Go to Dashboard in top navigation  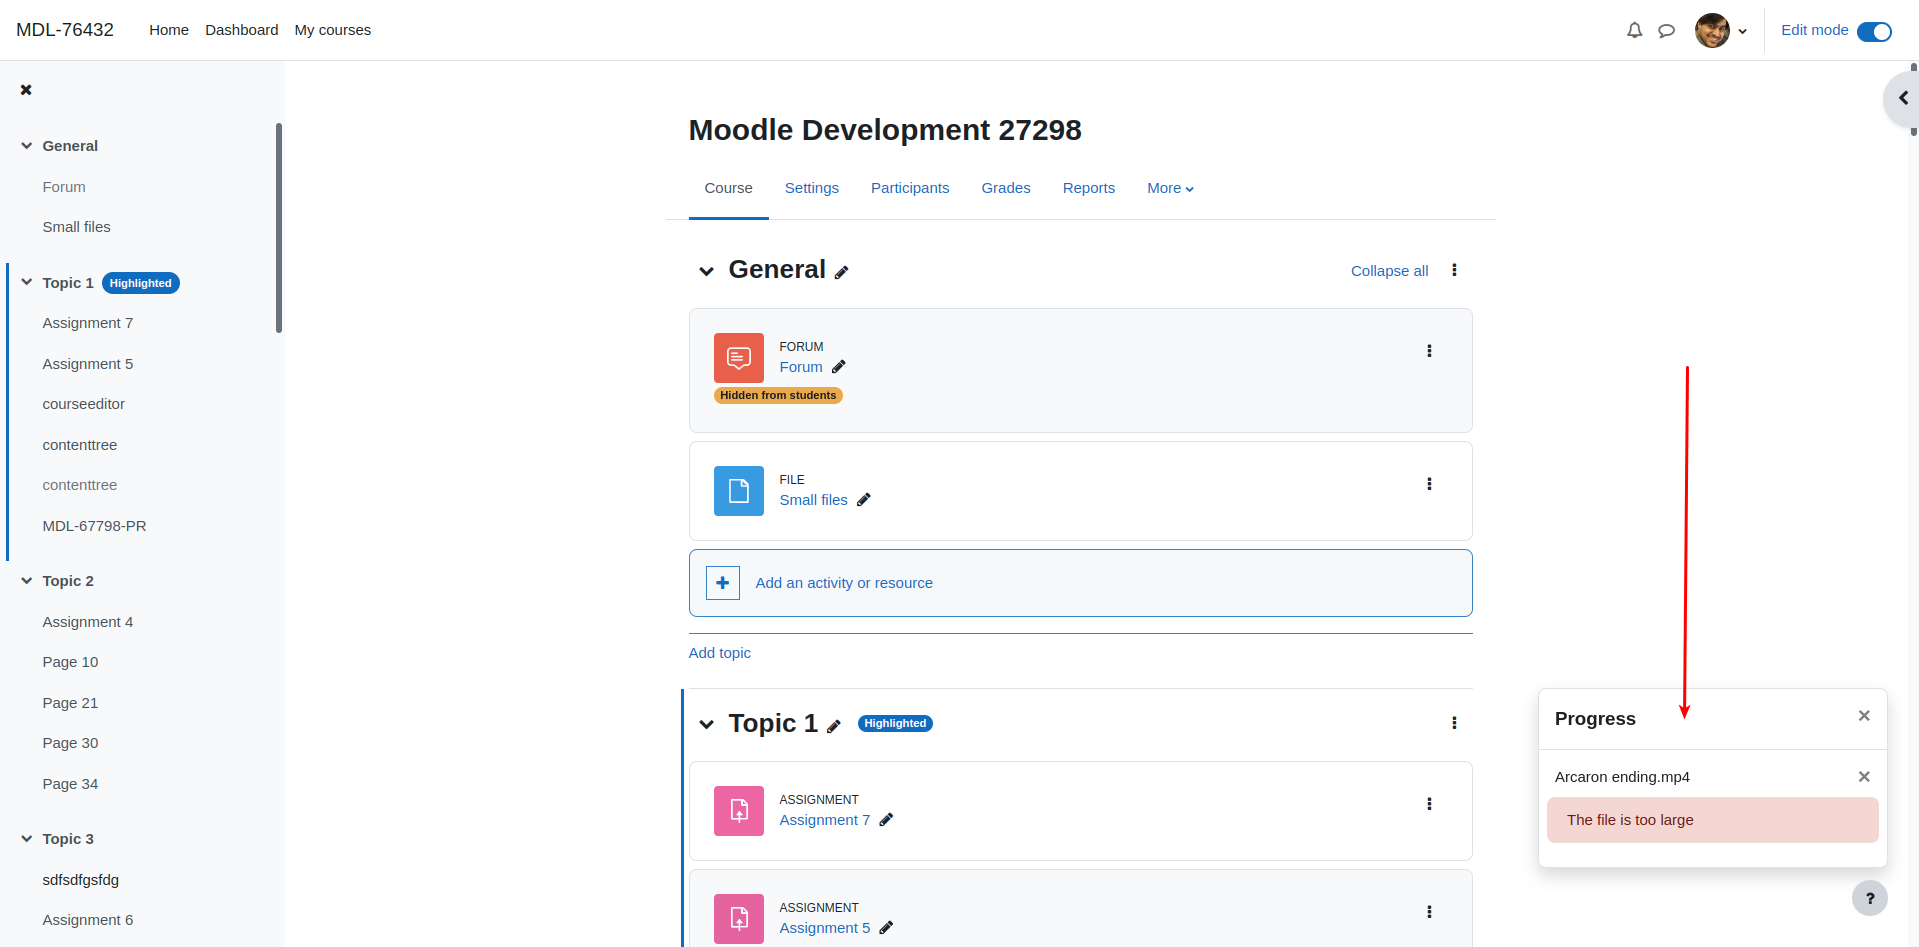242,30
